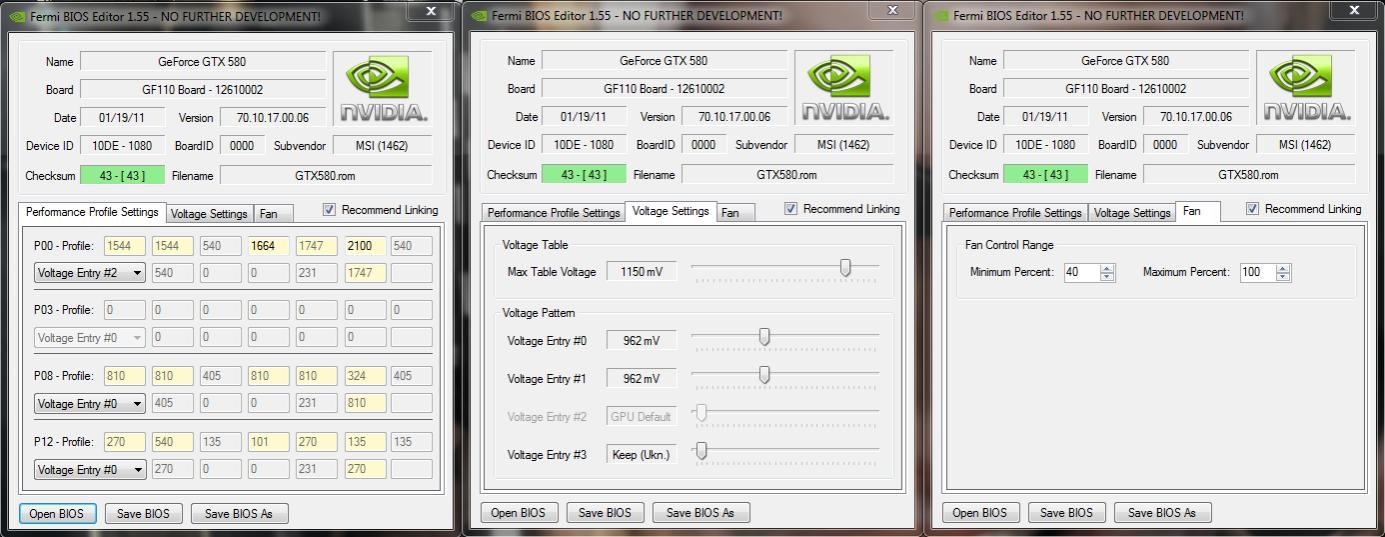
Task: Click the Voltage Entry #3 slider handle
Action: coord(702,451)
